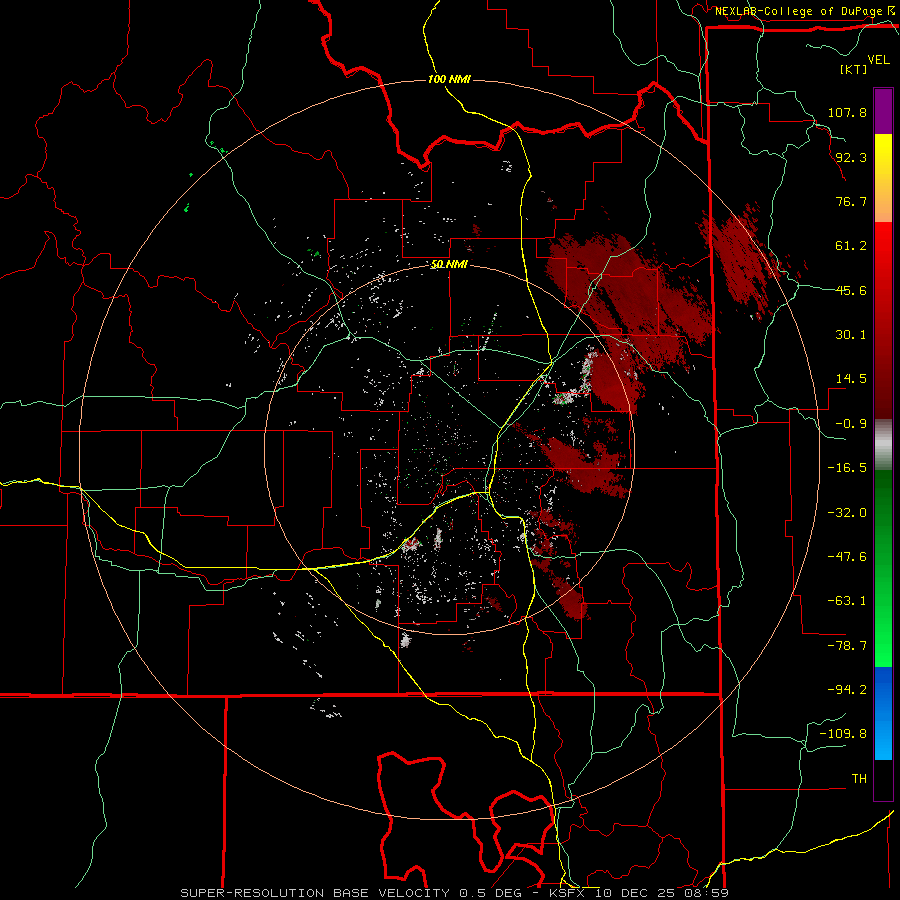
Task: Click the 107.8 legend value
Action: click(847, 112)
